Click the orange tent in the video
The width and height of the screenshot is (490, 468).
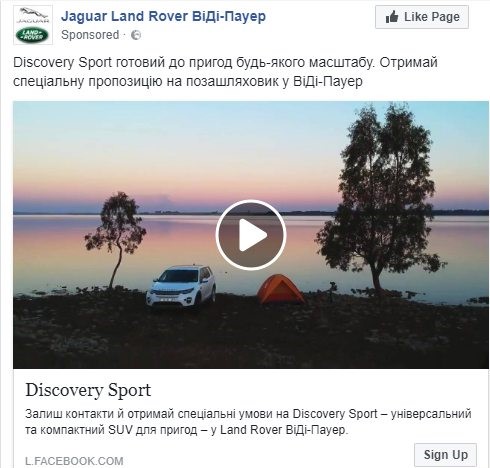[x=281, y=289]
